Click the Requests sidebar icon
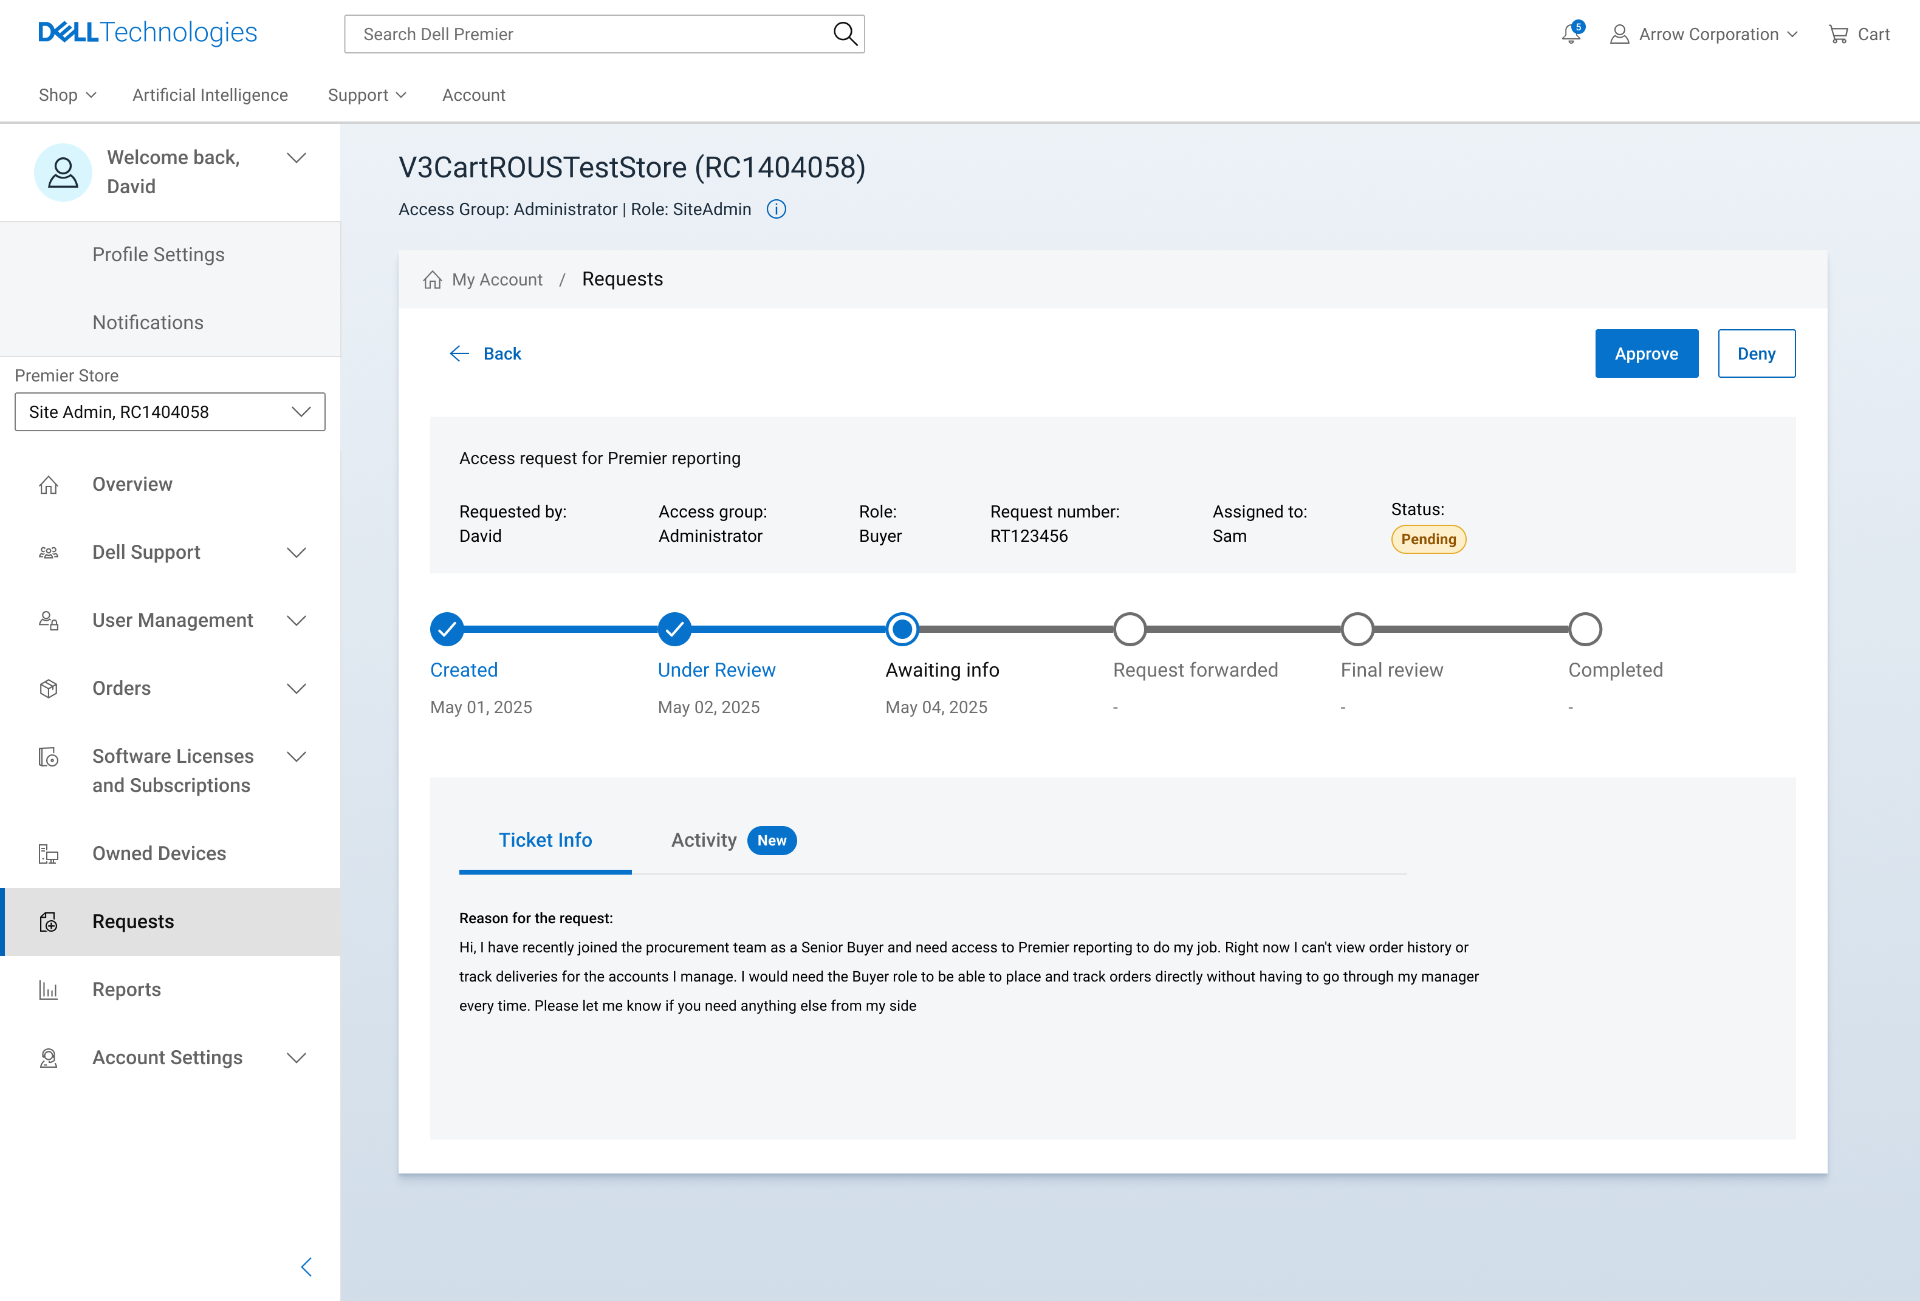This screenshot has height=1301, width=1920. [48, 922]
